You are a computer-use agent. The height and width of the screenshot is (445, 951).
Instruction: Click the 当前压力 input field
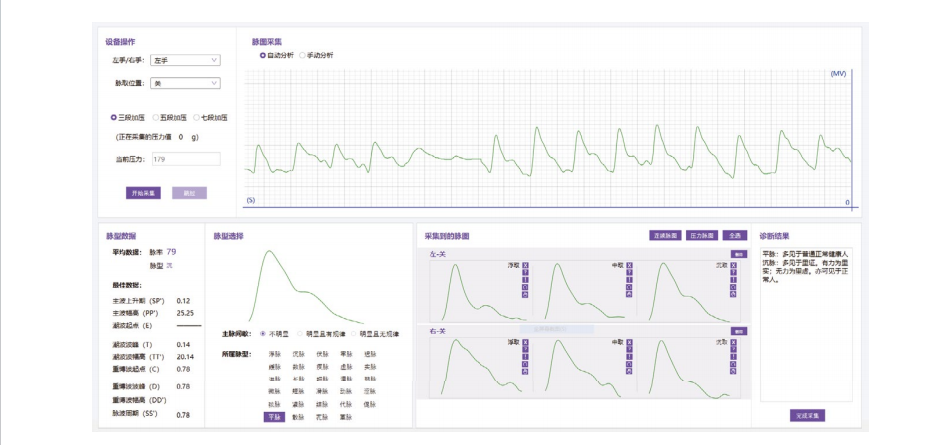click(x=185, y=159)
